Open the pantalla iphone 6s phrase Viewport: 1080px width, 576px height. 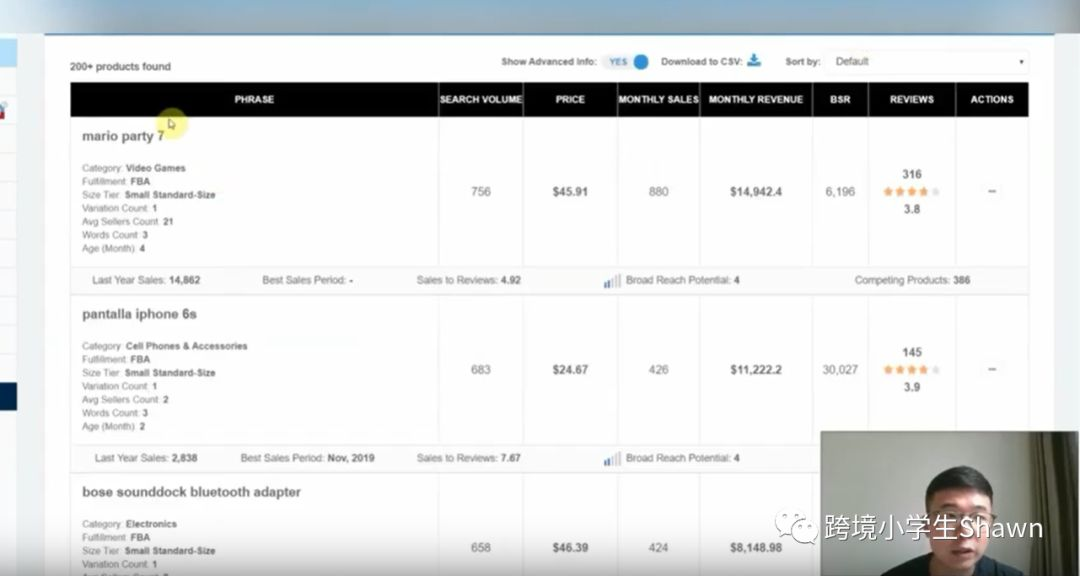click(139, 314)
